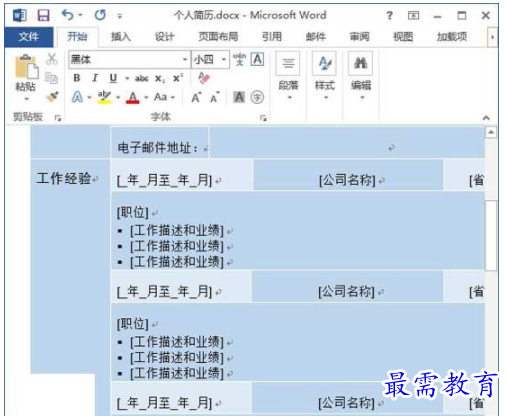The width and height of the screenshot is (506, 416).
Task: Collapse the ribbon with the up chevron
Action: 486,118
